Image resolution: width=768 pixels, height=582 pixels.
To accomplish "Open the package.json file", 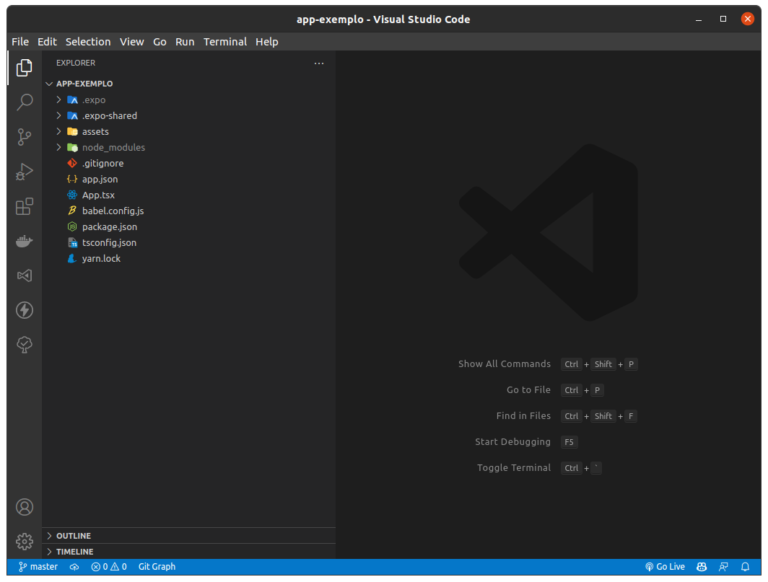I will pos(109,227).
